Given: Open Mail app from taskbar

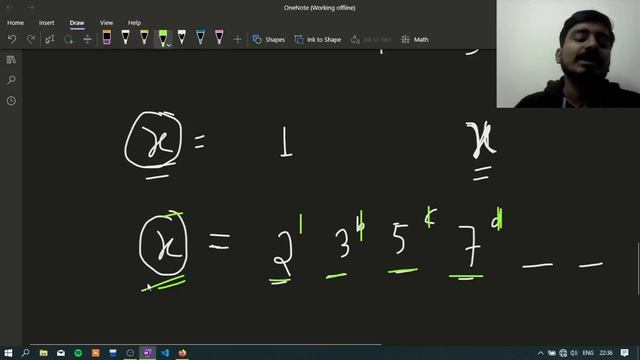Looking at the screenshot, I should tap(61, 353).
